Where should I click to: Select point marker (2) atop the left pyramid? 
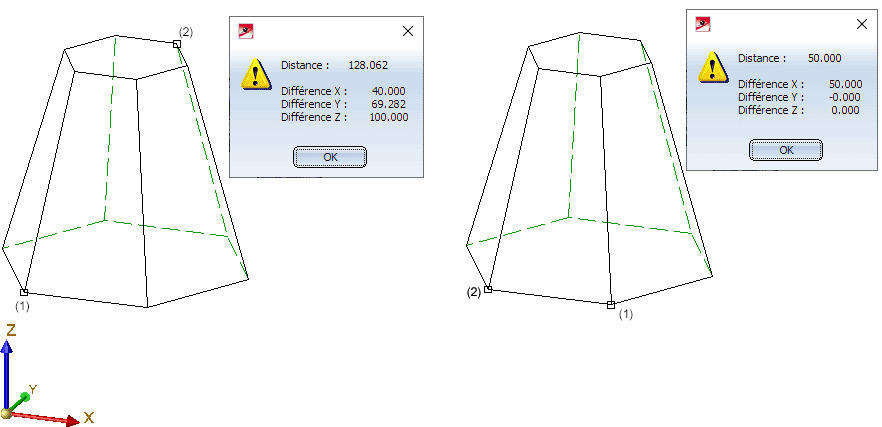pyautogui.click(x=177, y=44)
